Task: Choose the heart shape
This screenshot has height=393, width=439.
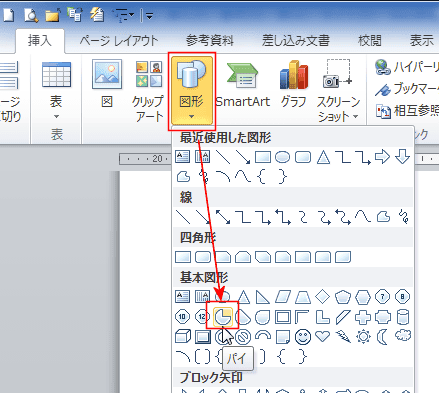Action: [322, 336]
